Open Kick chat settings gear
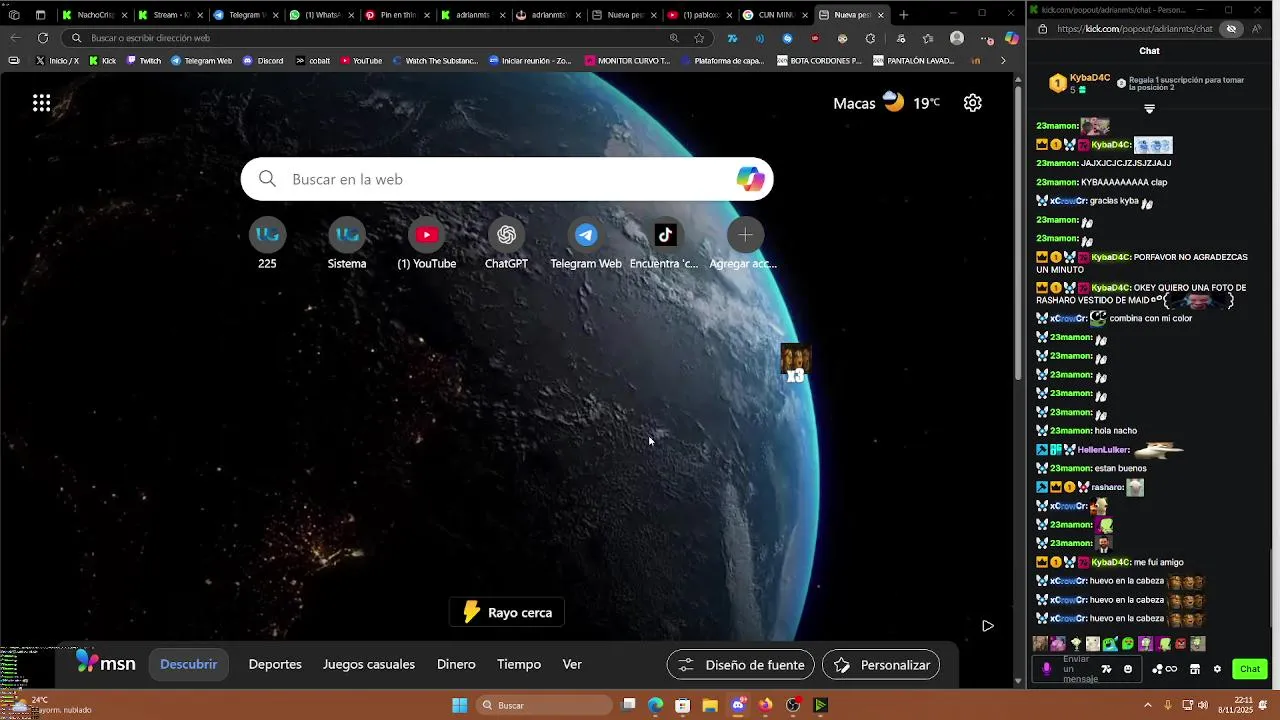 tap(1217, 669)
